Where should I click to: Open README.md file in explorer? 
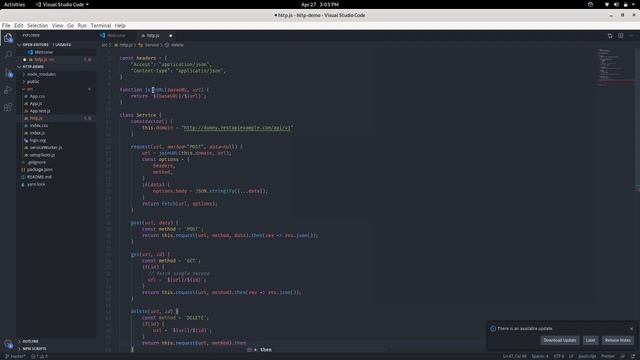coord(39,177)
